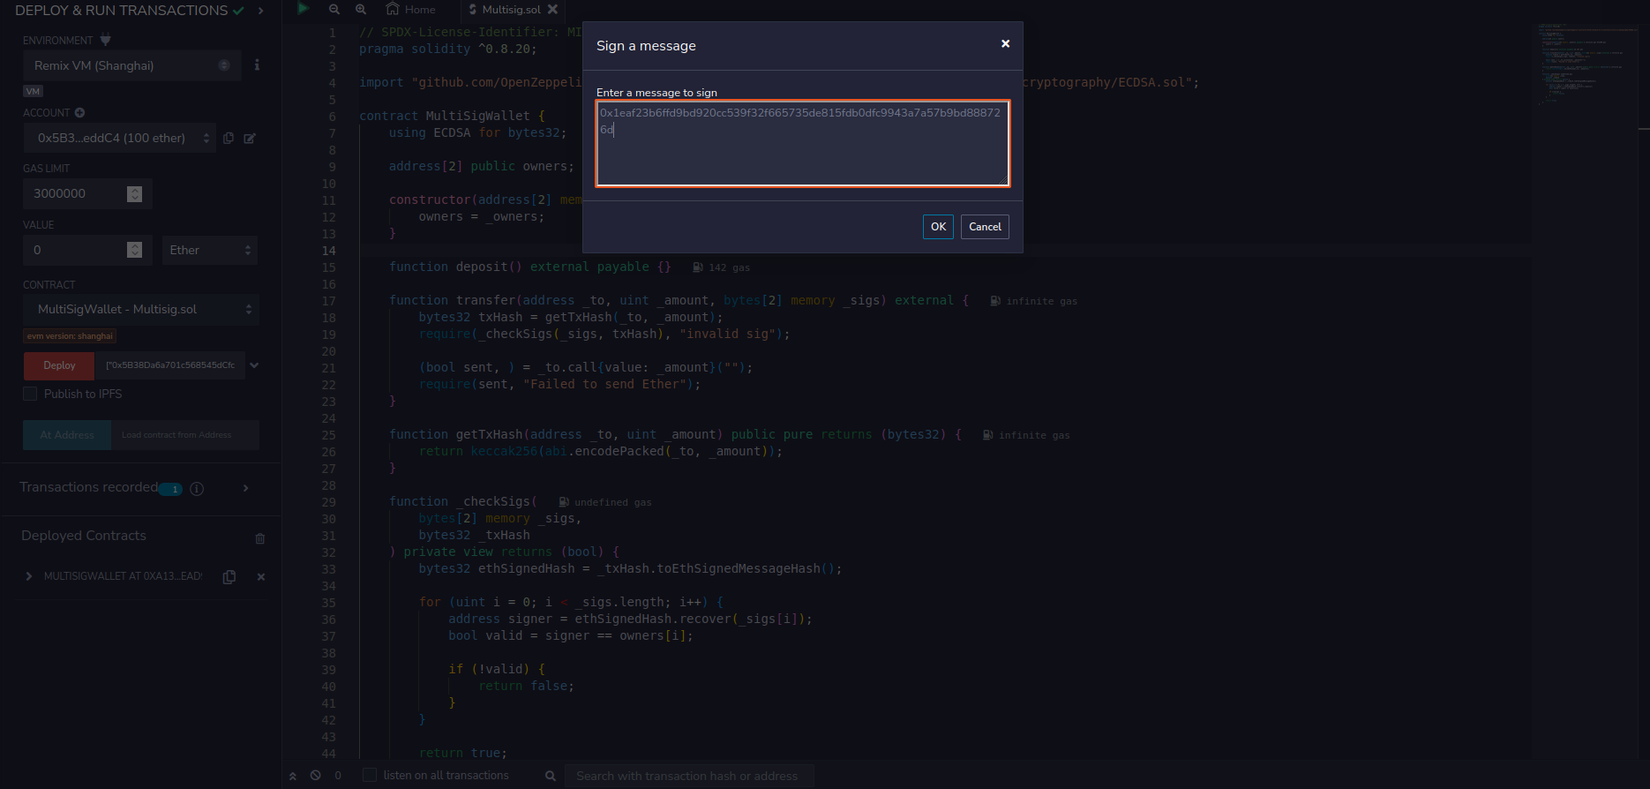This screenshot has width=1650, height=789.
Task: Select the Multisig.sol editor tab
Action: [510, 10]
